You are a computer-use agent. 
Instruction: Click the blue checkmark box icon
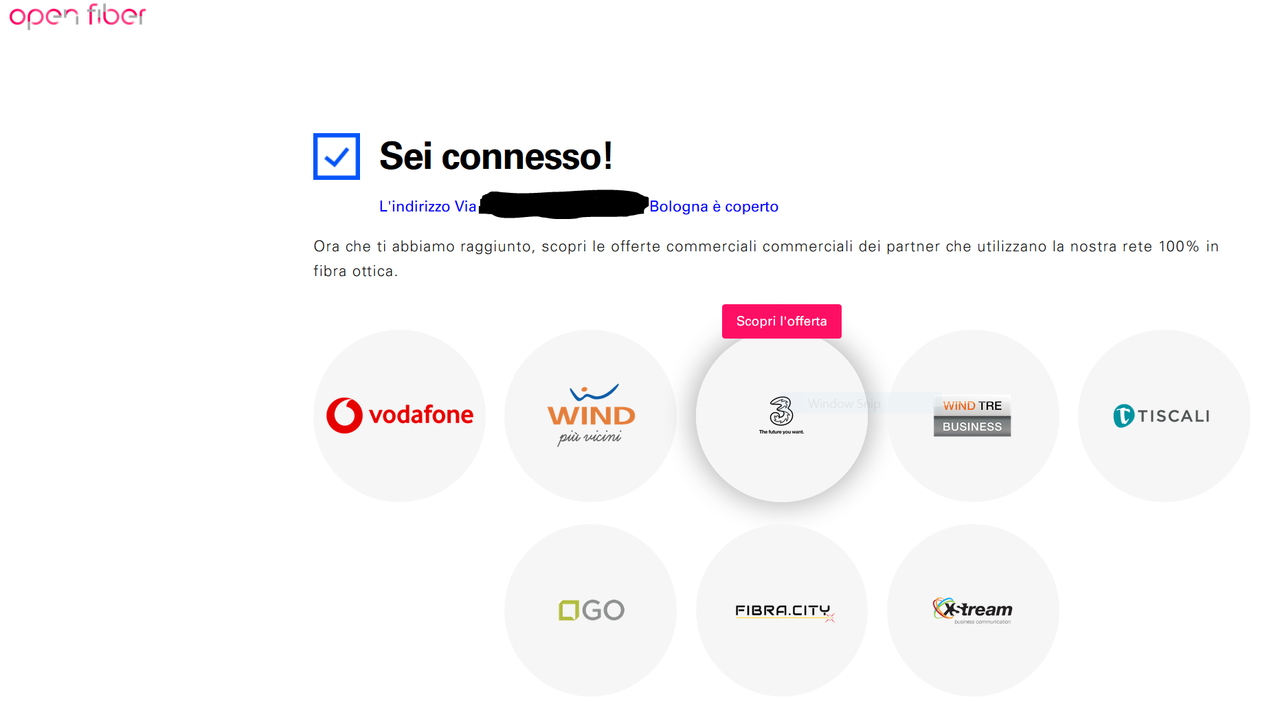336,156
